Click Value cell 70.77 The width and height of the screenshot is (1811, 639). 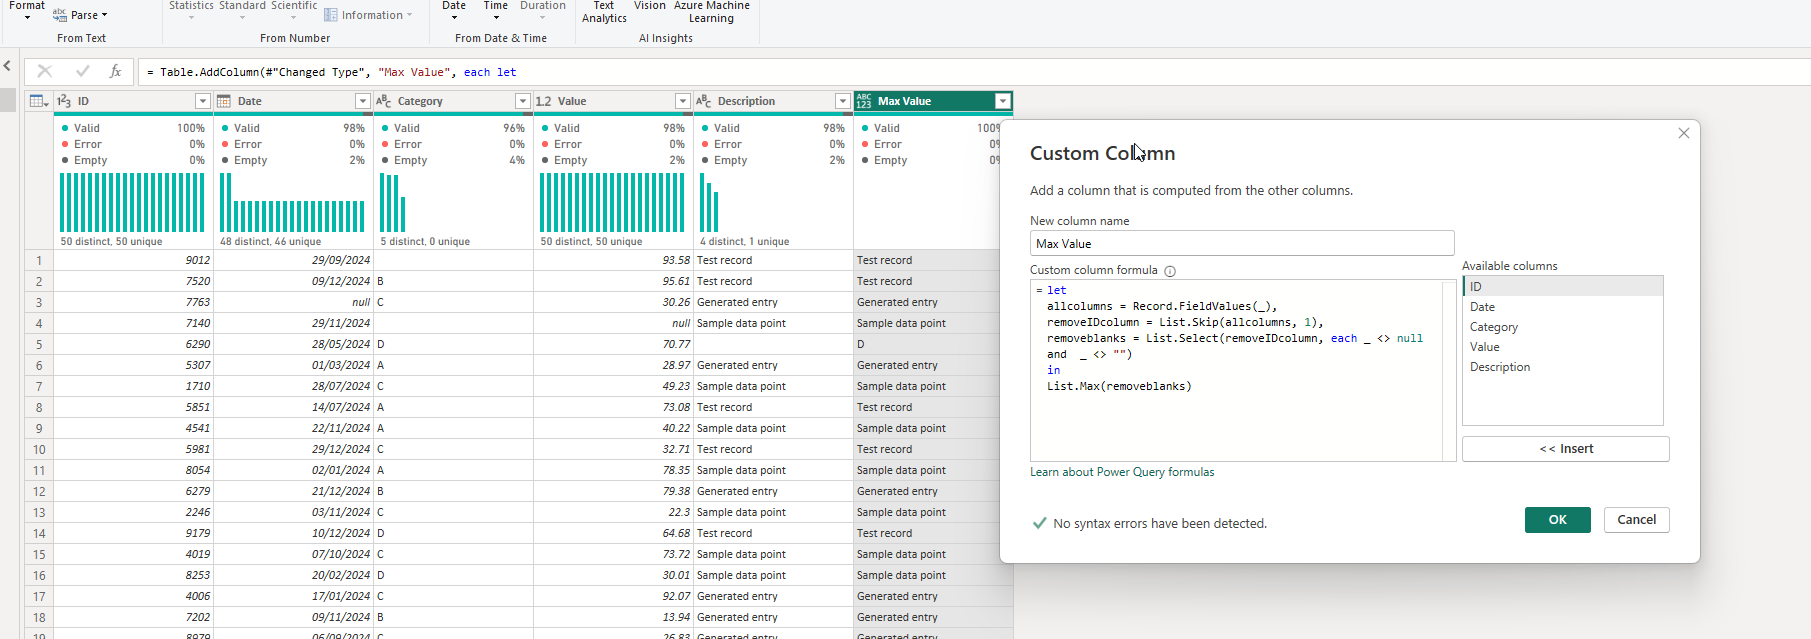coord(613,344)
